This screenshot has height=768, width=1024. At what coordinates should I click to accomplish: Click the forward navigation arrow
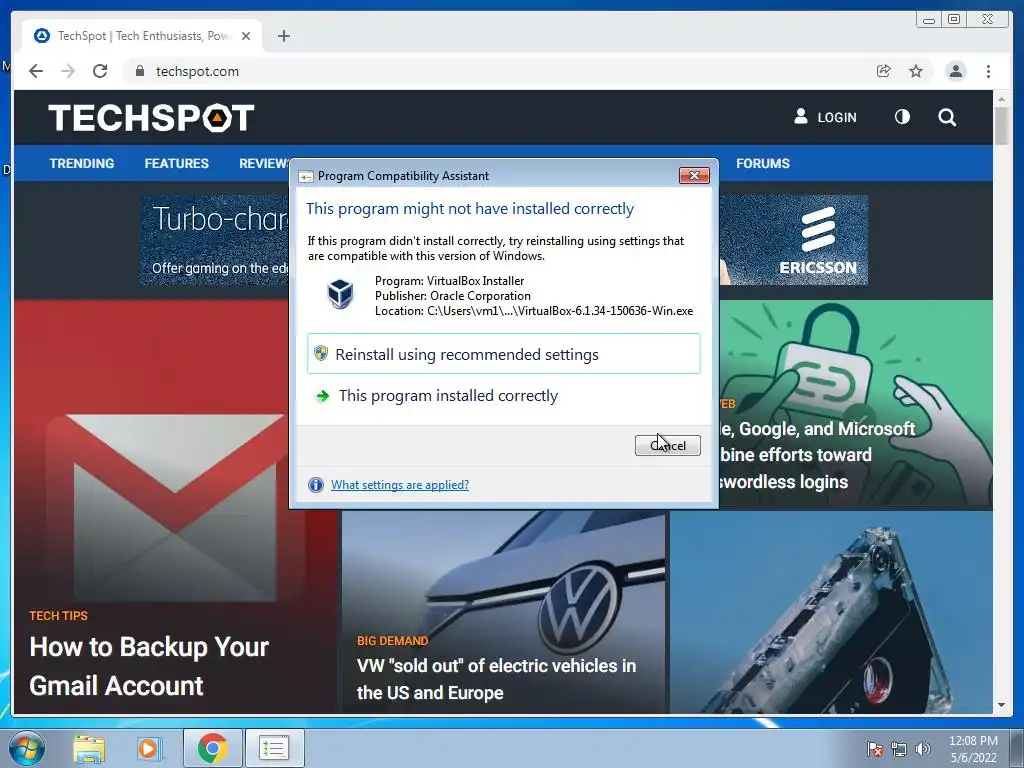pyautogui.click(x=68, y=71)
